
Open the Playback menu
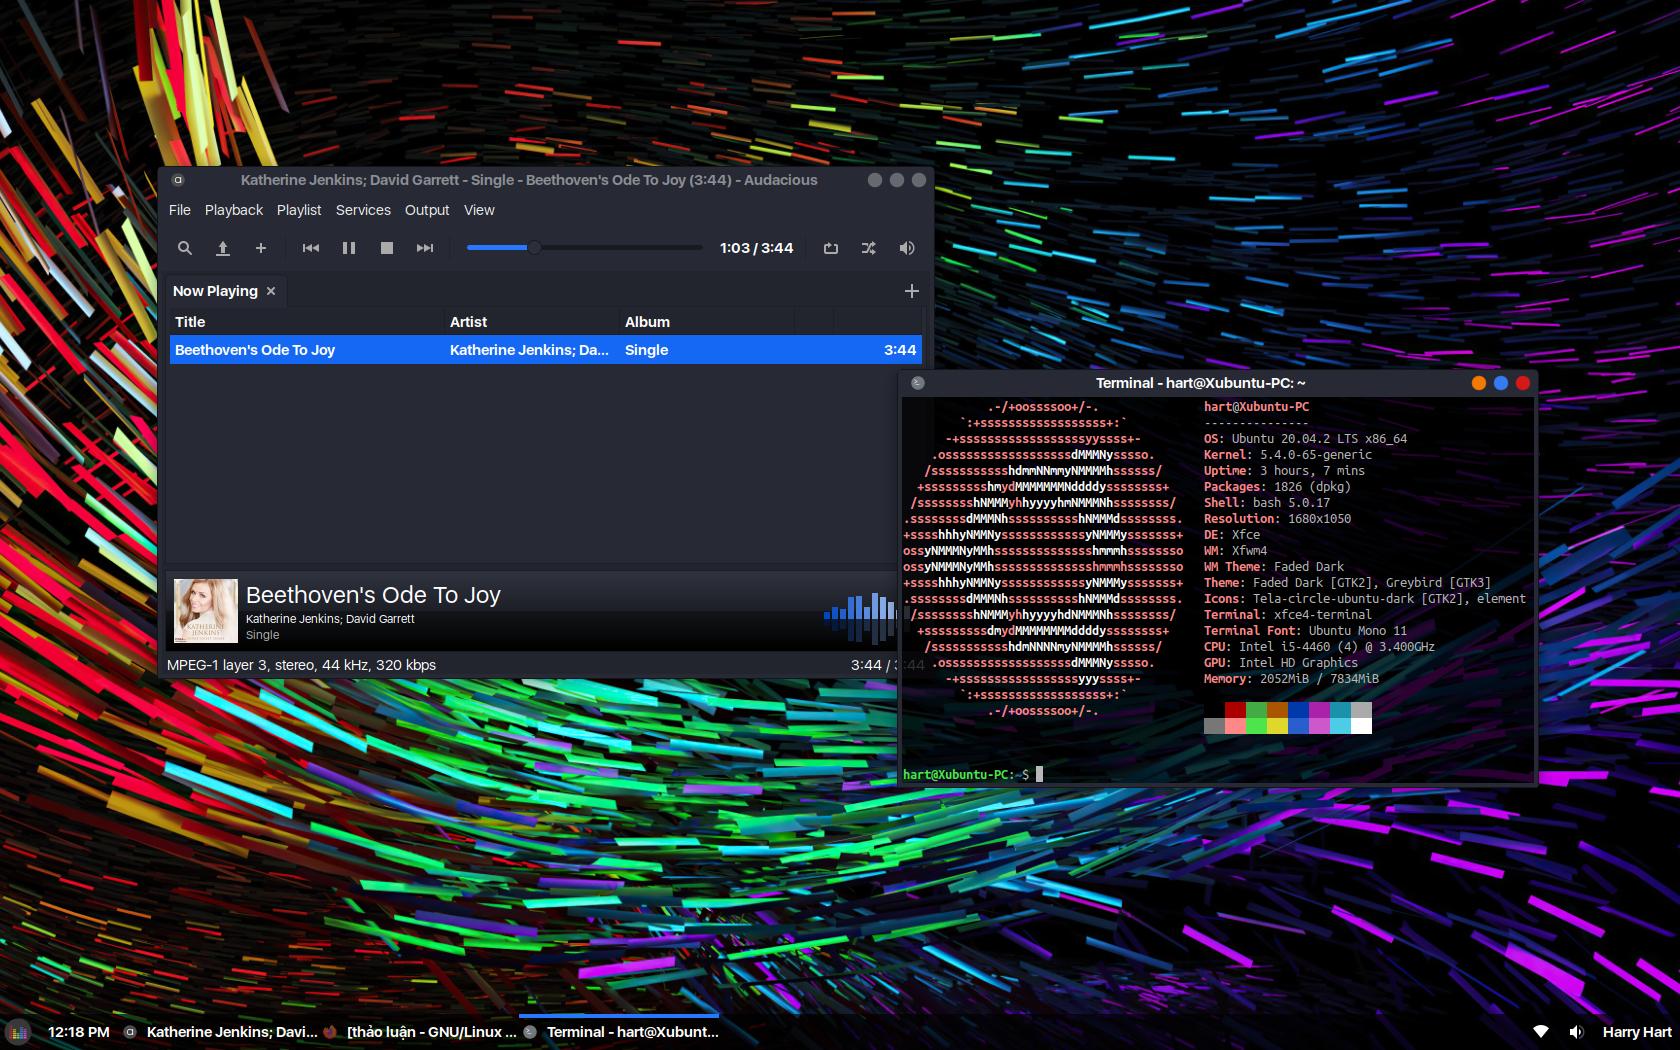tap(234, 210)
